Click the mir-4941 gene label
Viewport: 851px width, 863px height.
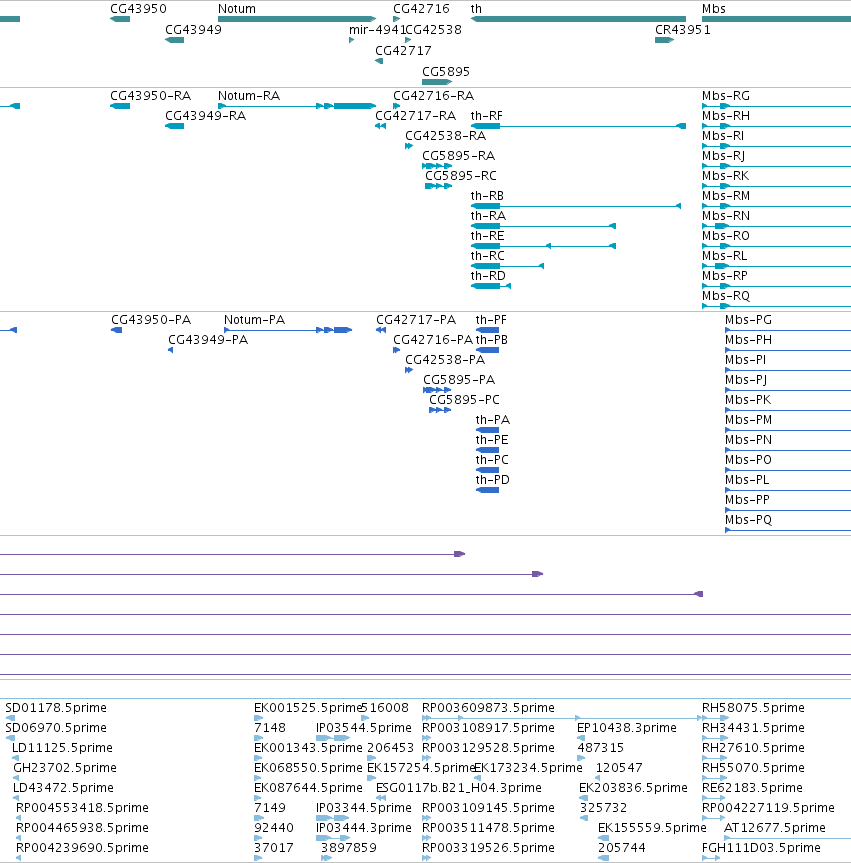pos(377,30)
